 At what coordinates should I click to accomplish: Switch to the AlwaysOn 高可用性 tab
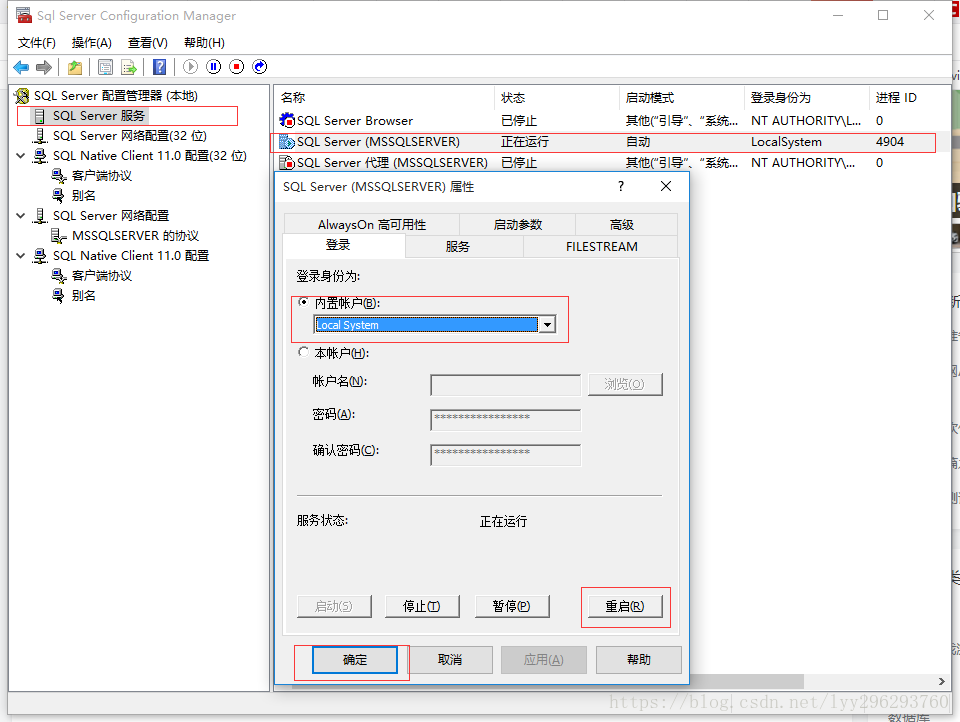372,225
